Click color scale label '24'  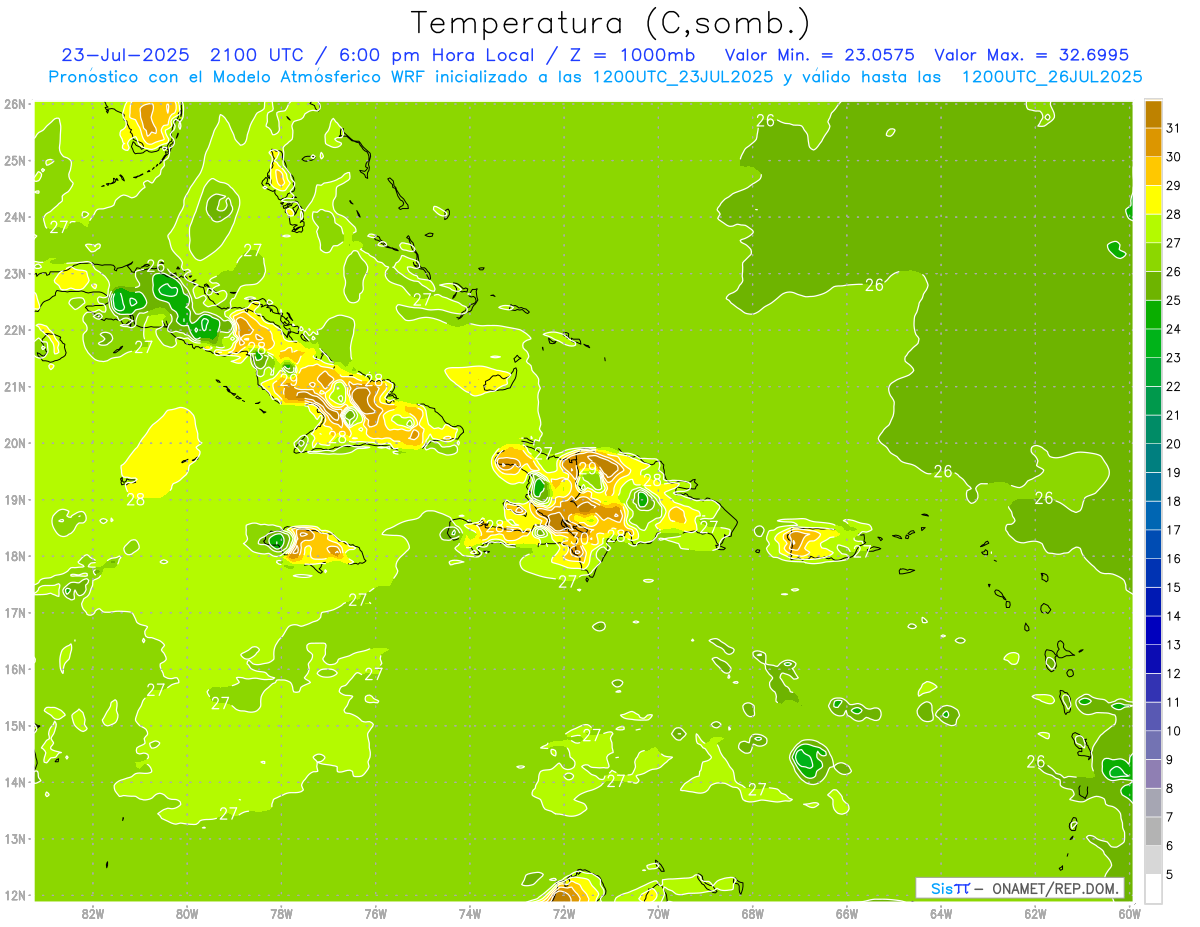click(1174, 329)
